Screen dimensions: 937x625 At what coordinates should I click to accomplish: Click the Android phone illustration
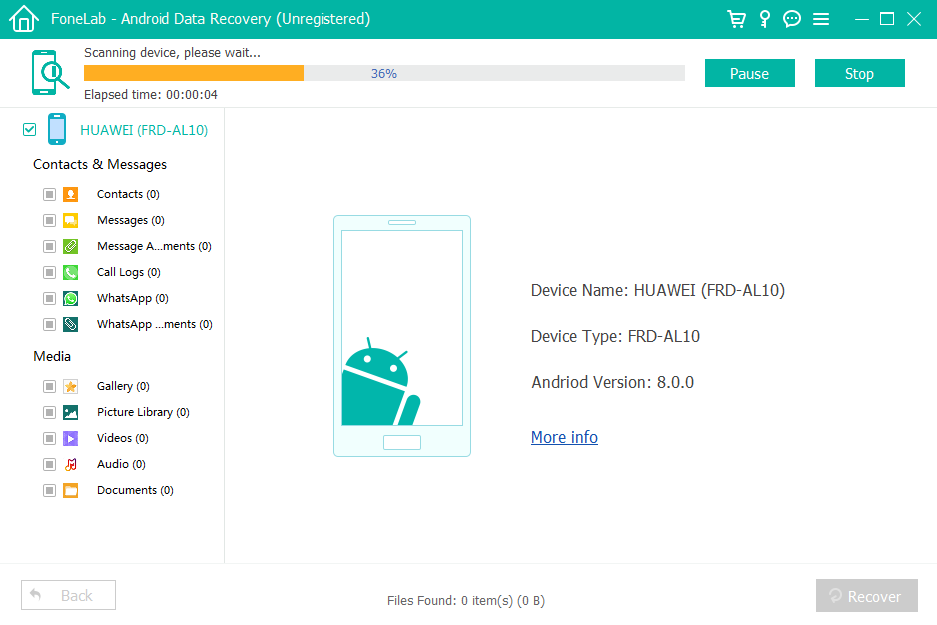point(402,336)
